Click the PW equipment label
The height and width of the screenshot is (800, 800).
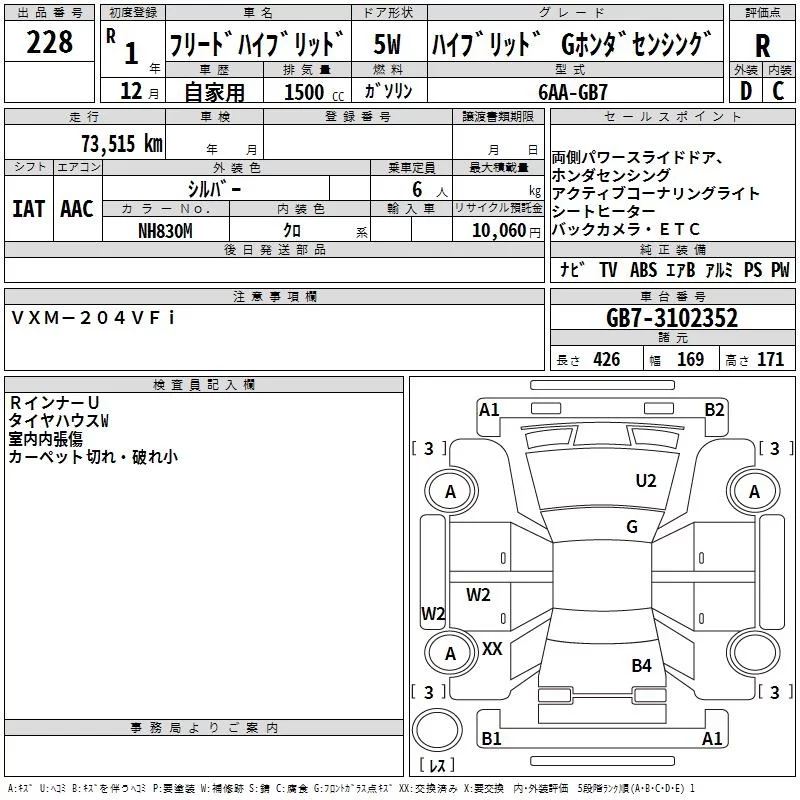pyautogui.click(x=780, y=270)
